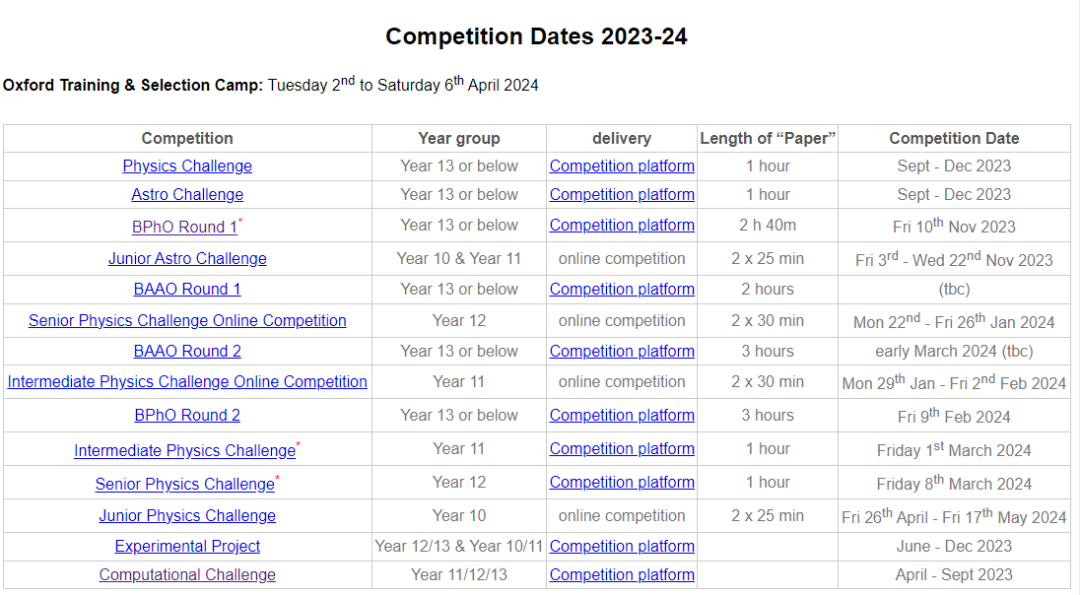This screenshot has width=1080, height=595.
Task: Open the Intermediate Physics Challenge link with asterisk
Action: 185,450
